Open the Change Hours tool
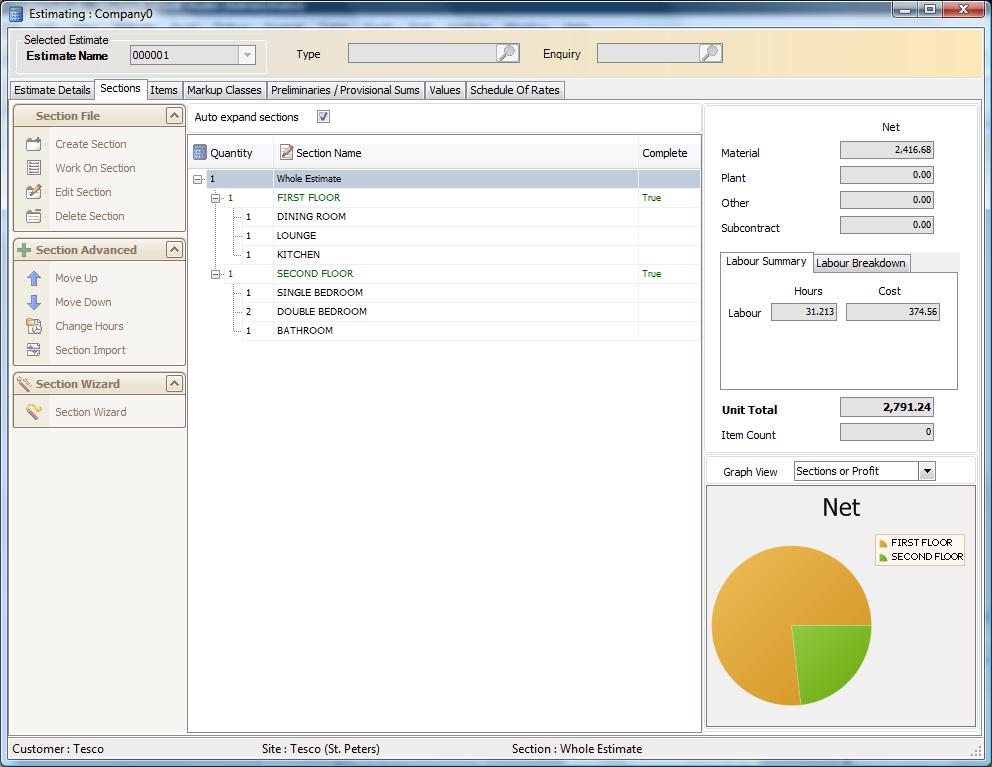 tap(34, 326)
